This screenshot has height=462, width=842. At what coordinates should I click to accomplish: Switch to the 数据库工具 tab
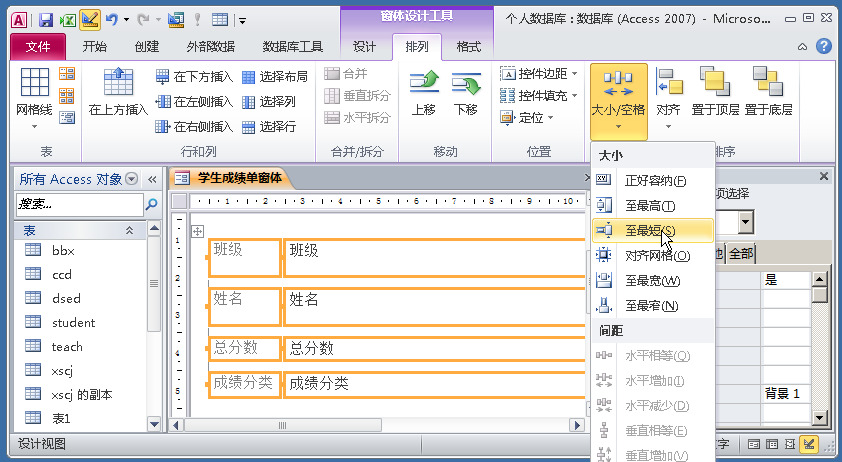coord(292,47)
